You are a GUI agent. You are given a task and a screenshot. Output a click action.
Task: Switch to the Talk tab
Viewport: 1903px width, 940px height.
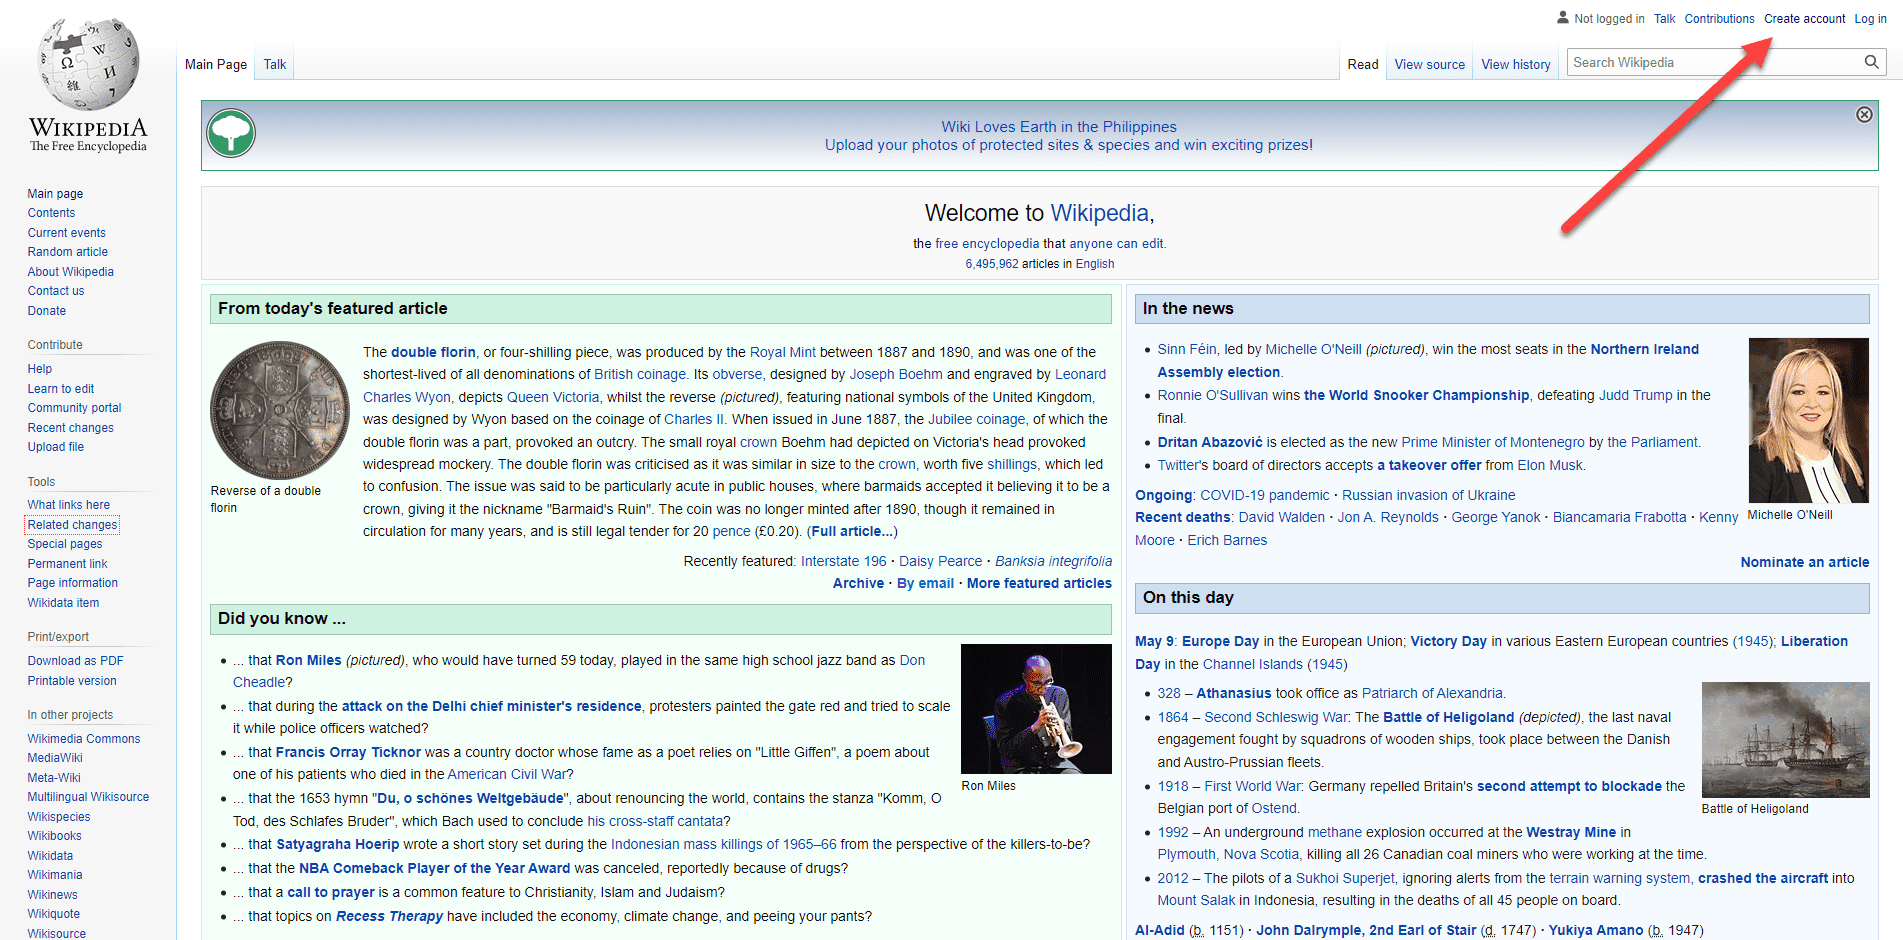tap(274, 64)
